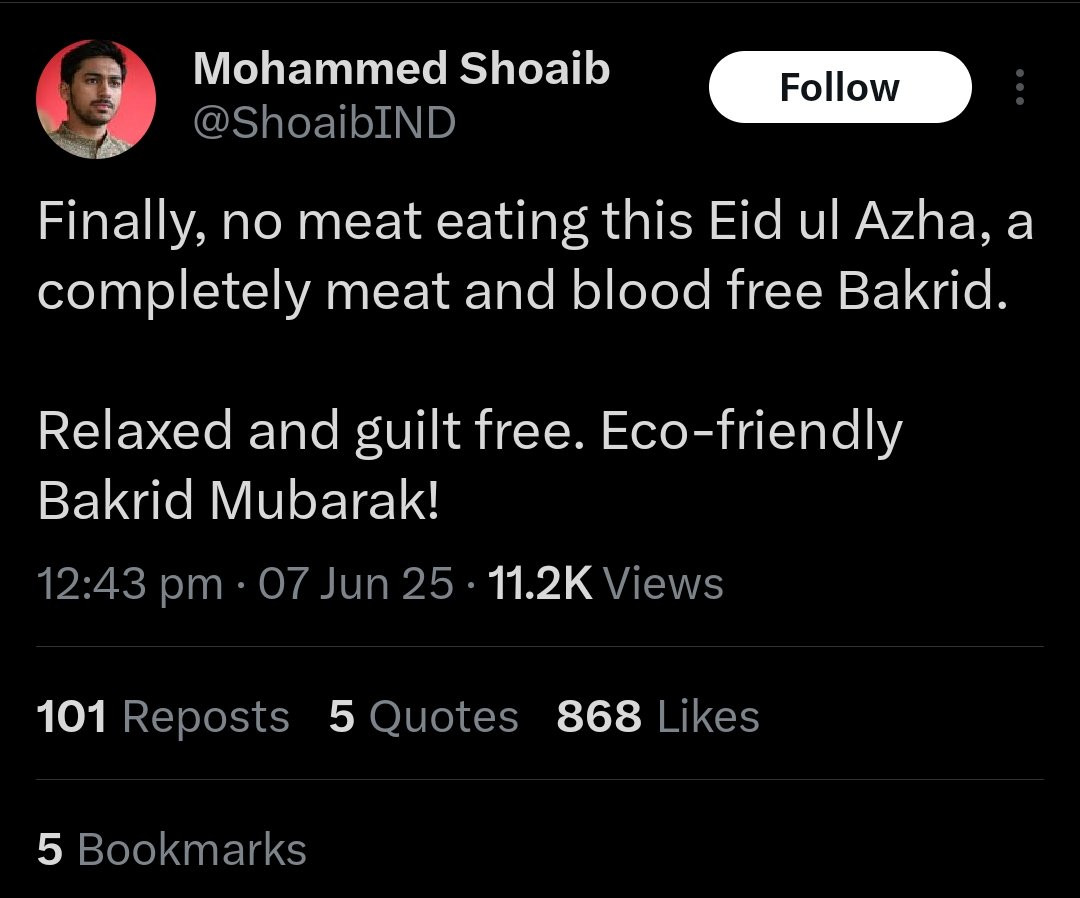1080x898 pixels.
Task: Click the word 'Eco-friendly' in the post
Action: [751, 431]
